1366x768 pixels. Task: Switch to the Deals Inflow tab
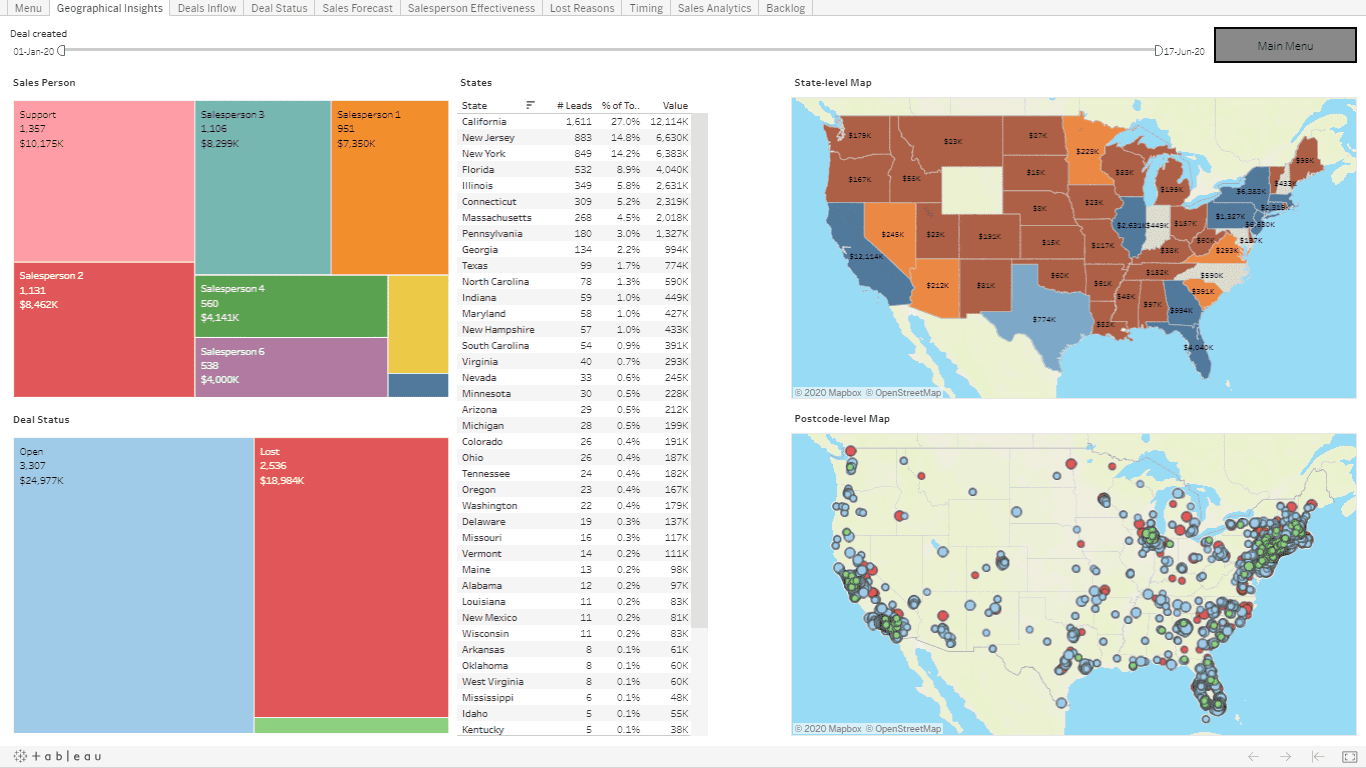[x=207, y=8]
